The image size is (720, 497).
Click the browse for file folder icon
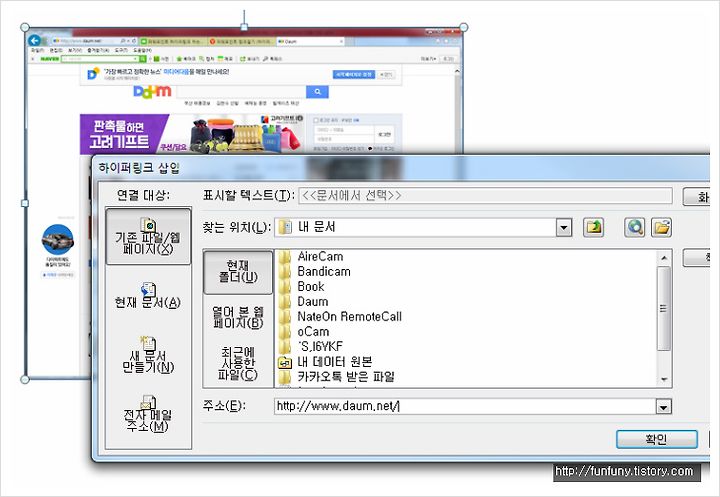661,227
